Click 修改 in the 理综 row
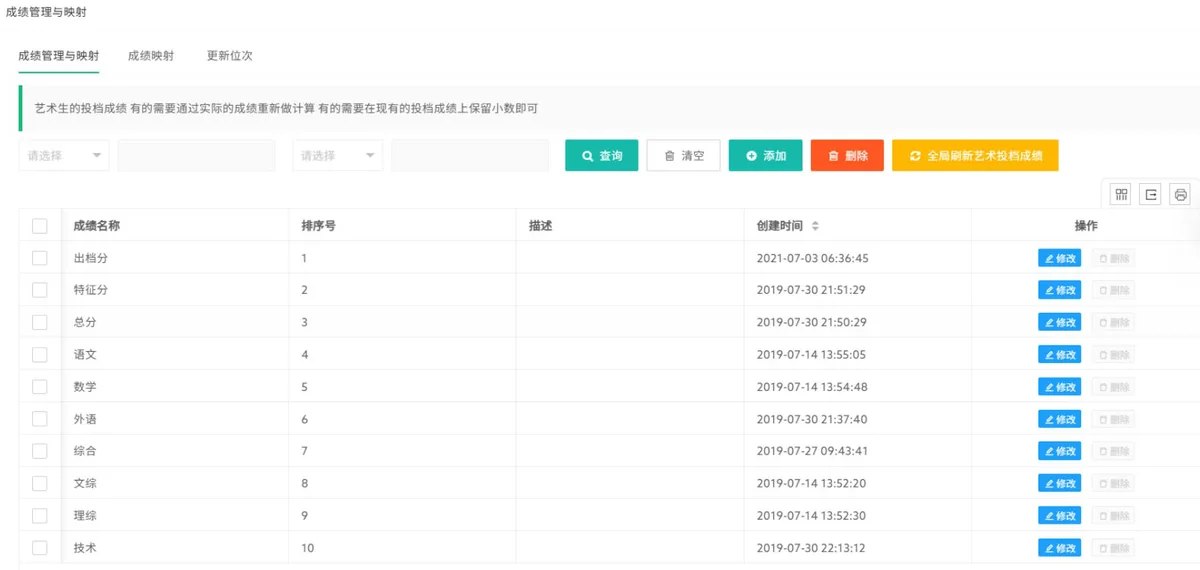Viewport: 1200px width, 570px height. (1060, 515)
